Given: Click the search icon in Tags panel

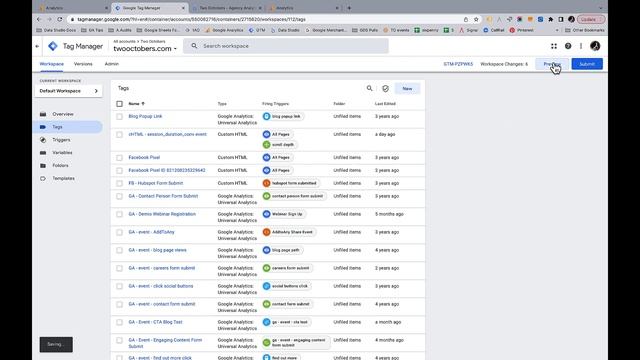Looking at the screenshot, I should click(369, 88).
